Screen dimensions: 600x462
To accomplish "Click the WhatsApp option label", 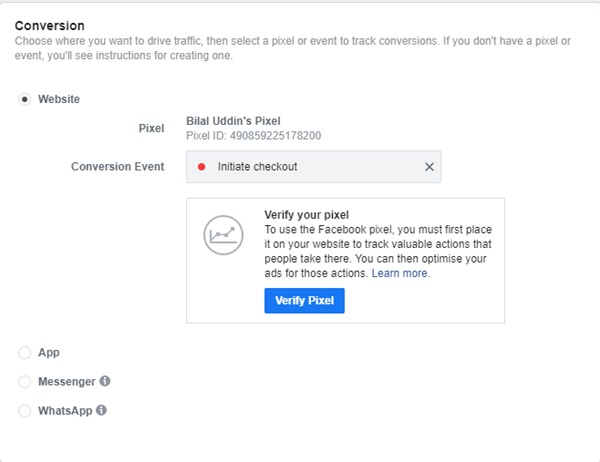I will (65, 411).
